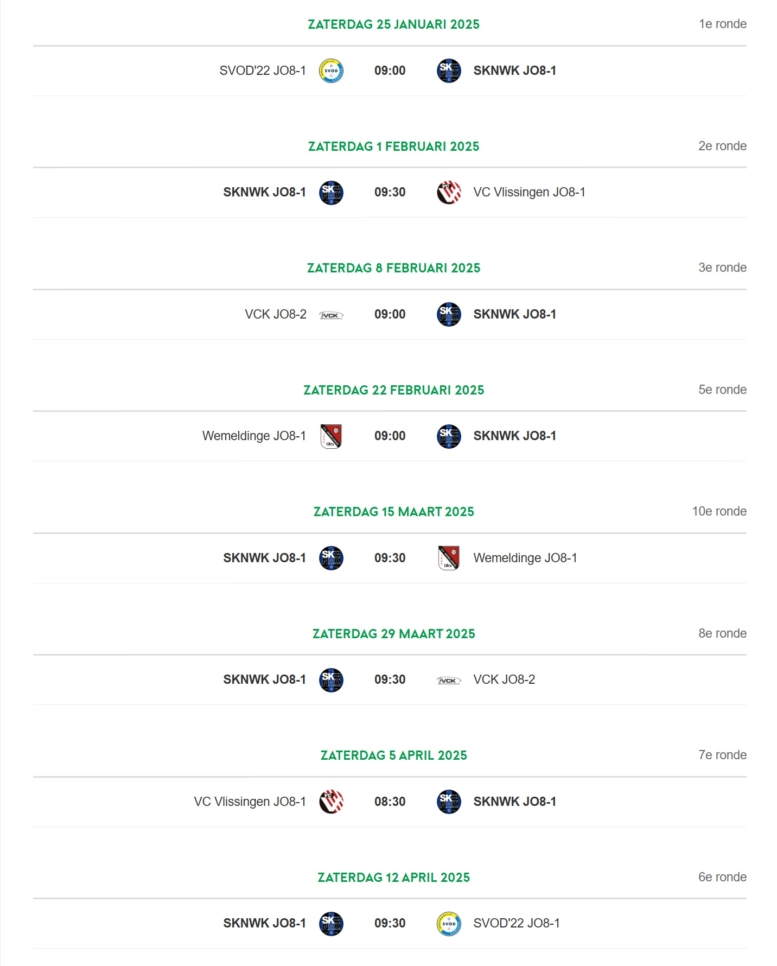Click SVOD'22 logo in the 12 April match
The height and width of the screenshot is (966, 777).
coord(449,923)
